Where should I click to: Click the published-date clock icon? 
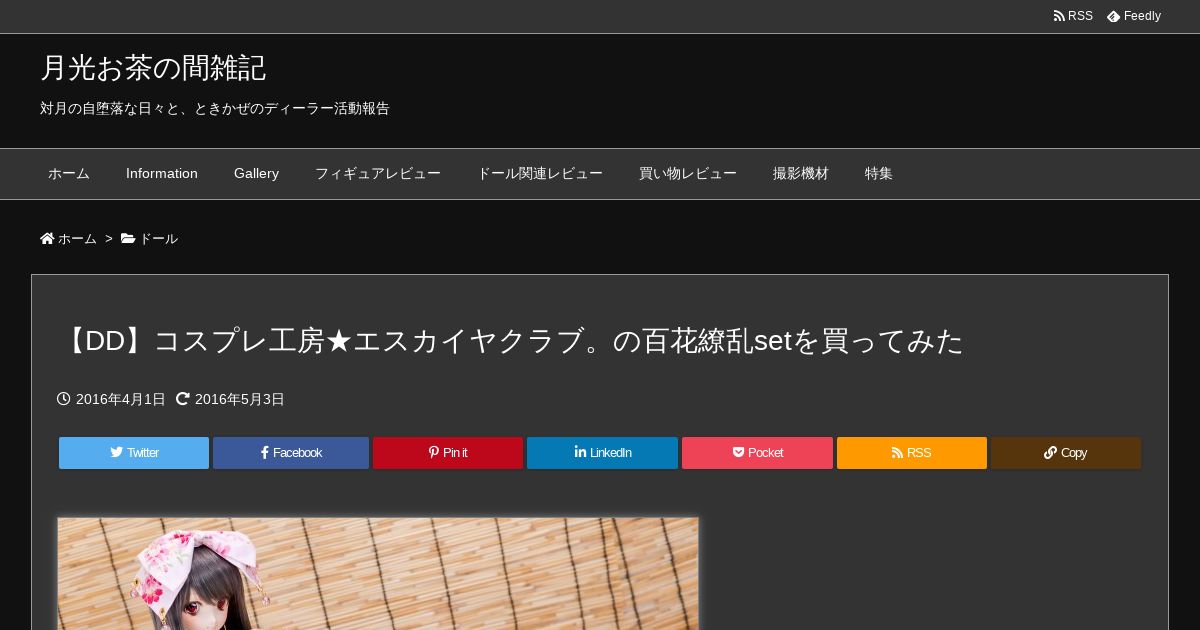[64, 399]
